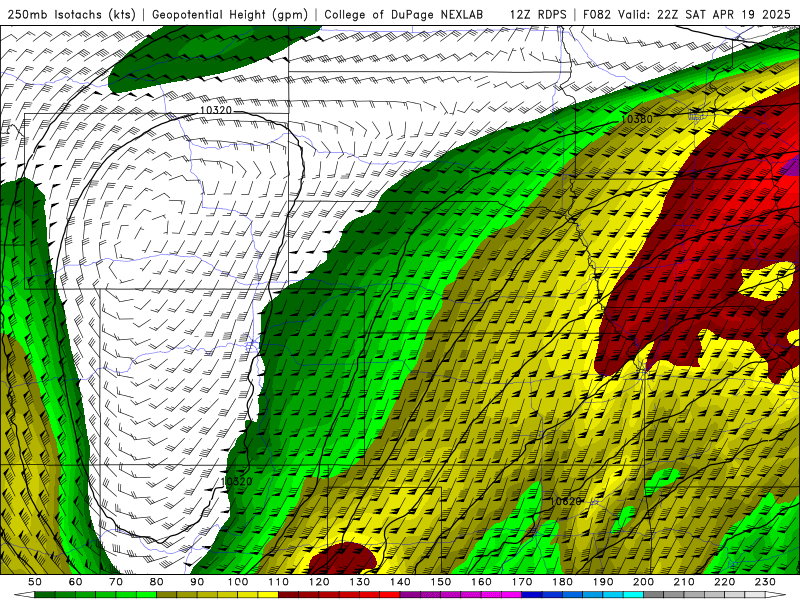Click the dark blue swatch just right of 170
Viewport: 800px width, 600px height.
tap(532, 595)
